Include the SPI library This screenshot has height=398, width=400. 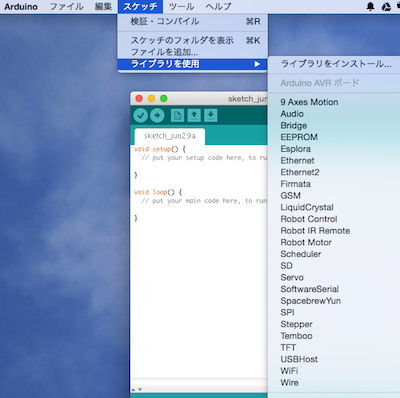(334, 312)
